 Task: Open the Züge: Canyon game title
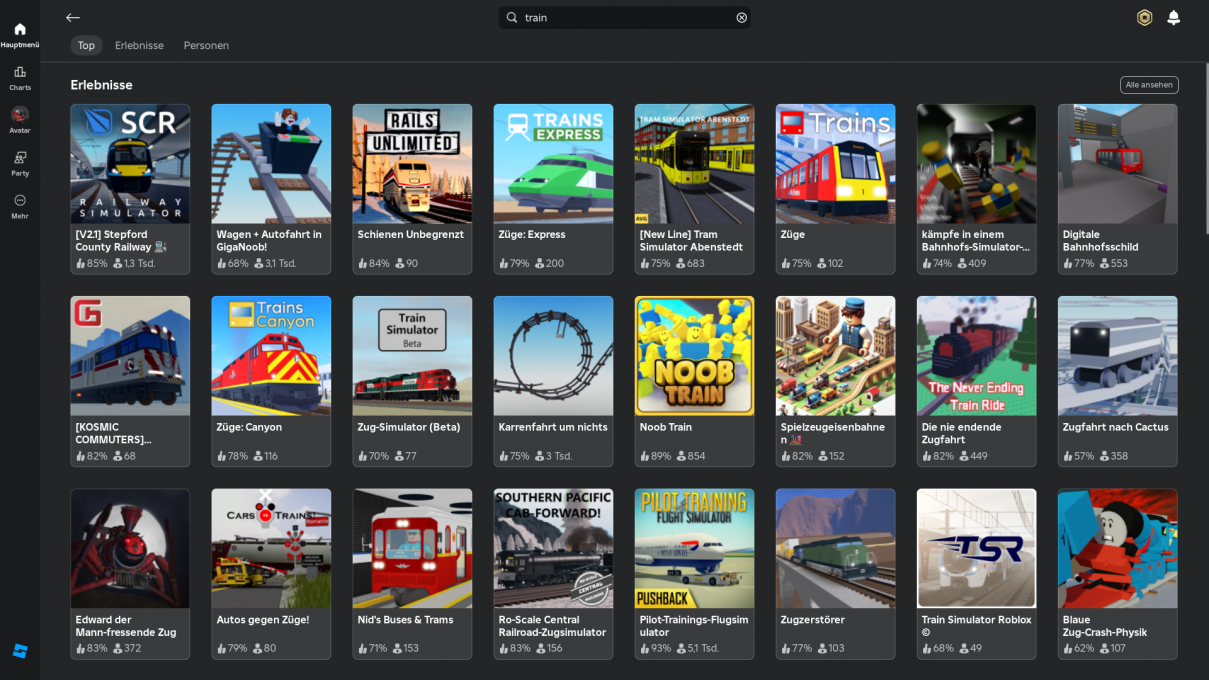(x=249, y=427)
